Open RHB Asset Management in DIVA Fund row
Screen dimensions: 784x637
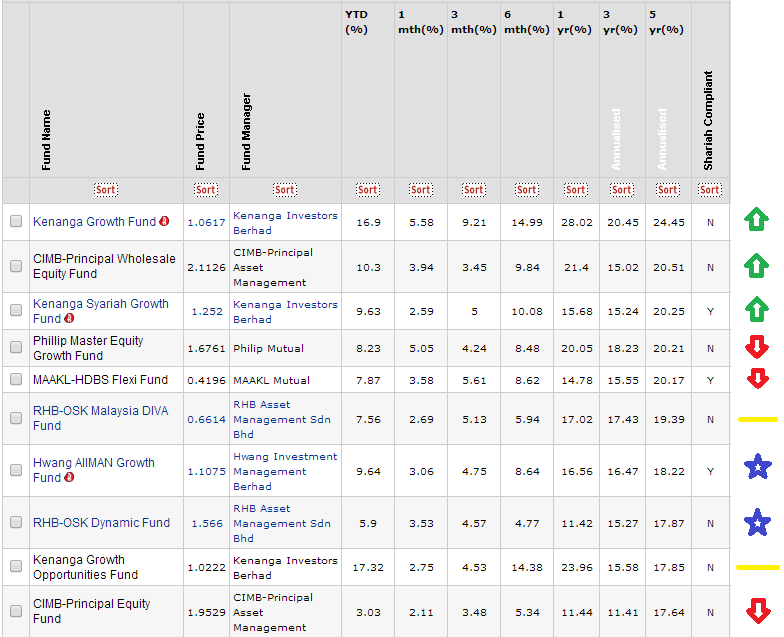(282, 420)
